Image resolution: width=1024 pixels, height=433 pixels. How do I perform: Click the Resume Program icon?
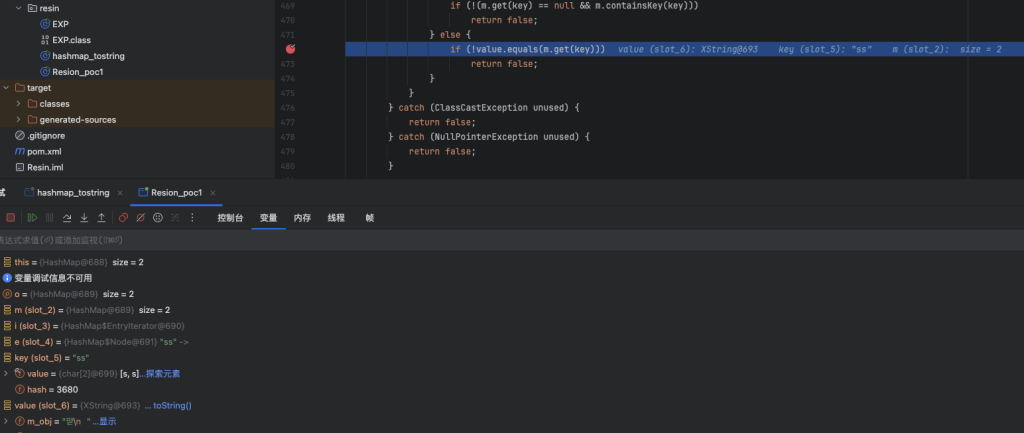[33, 217]
